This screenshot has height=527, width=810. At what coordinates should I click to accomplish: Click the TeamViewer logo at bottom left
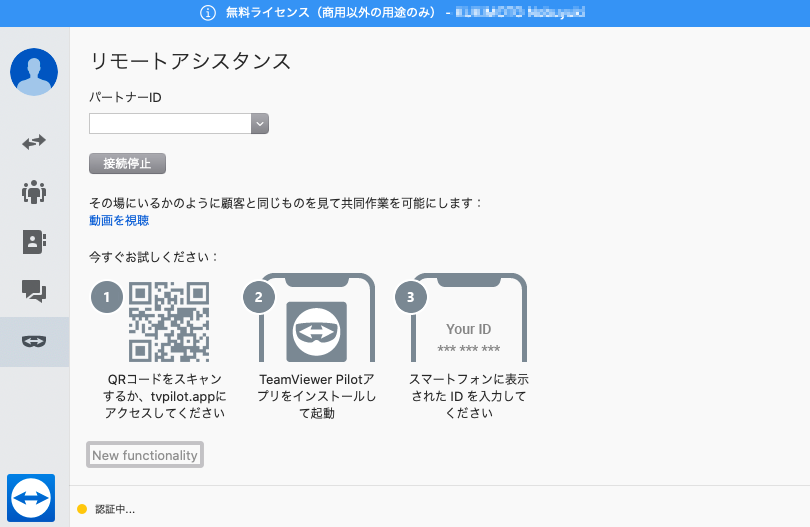(x=31, y=498)
